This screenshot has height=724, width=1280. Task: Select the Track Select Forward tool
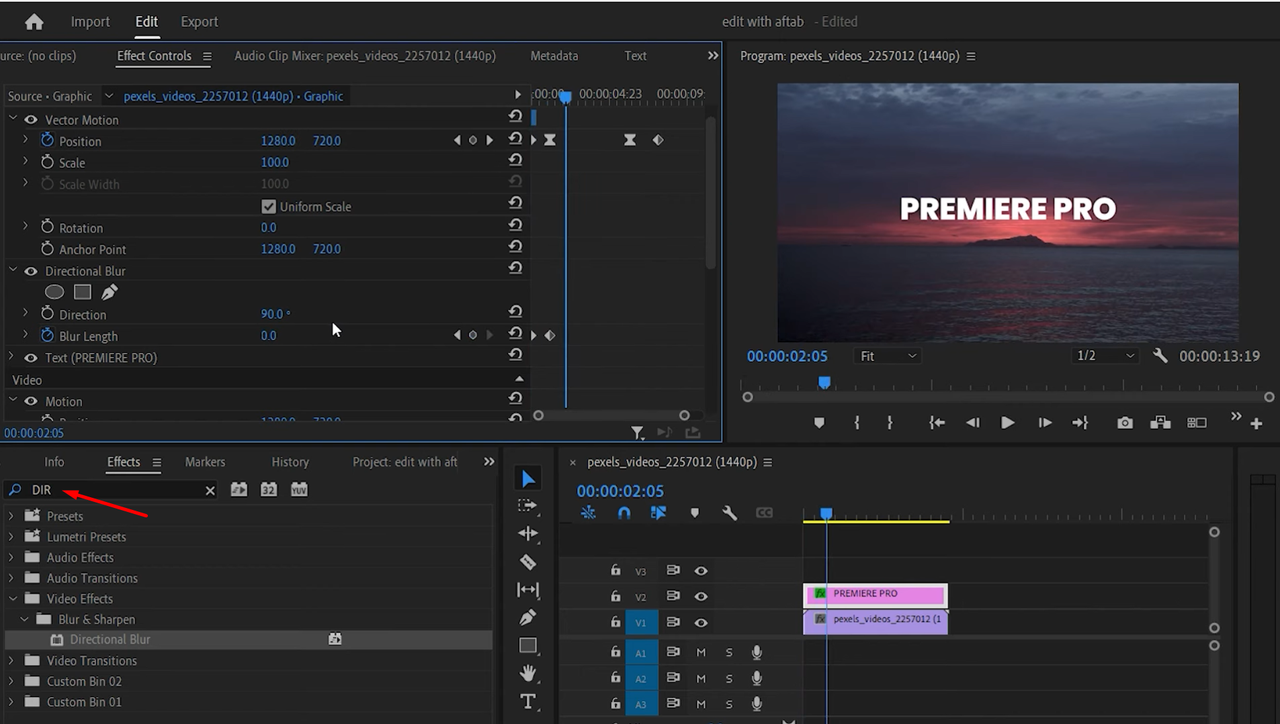pyautogui.click(x=528, y=506)
